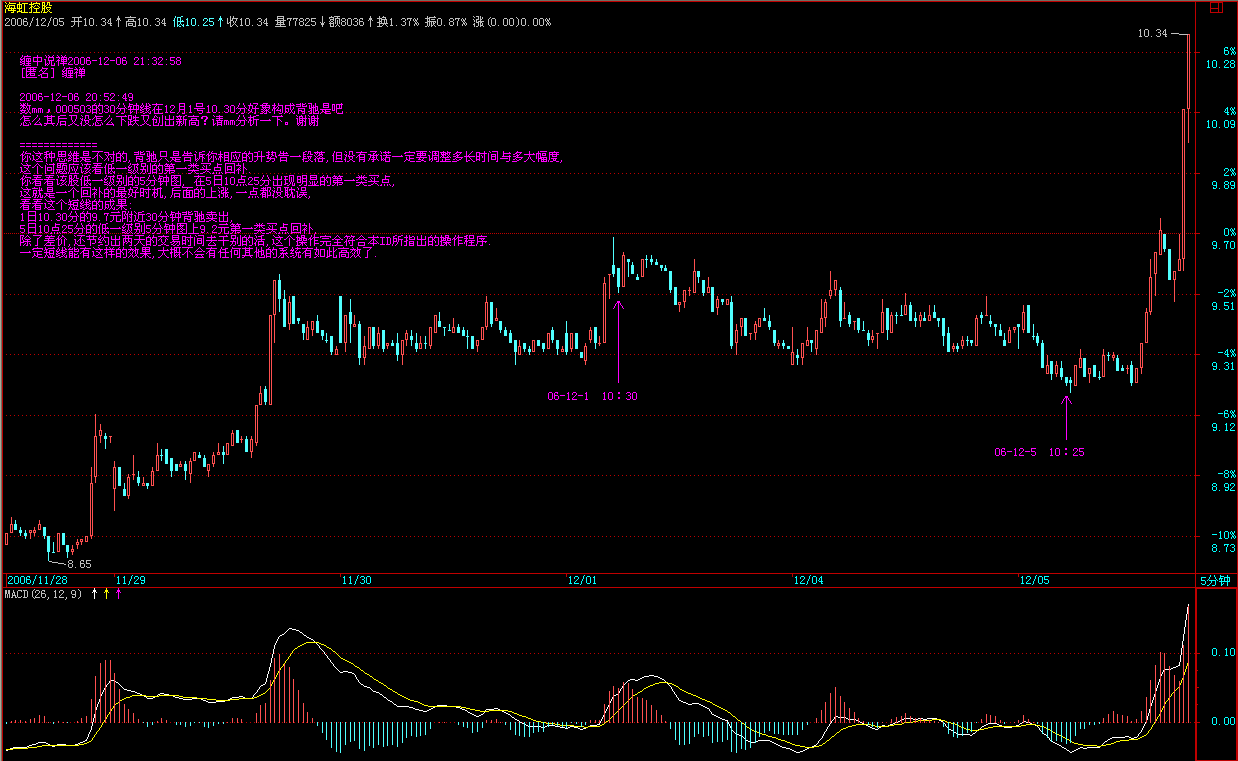Click the magenta arrow beside MACD label
The width and height of the screenshot is (1238, 761).
click(x=118, y=594)
